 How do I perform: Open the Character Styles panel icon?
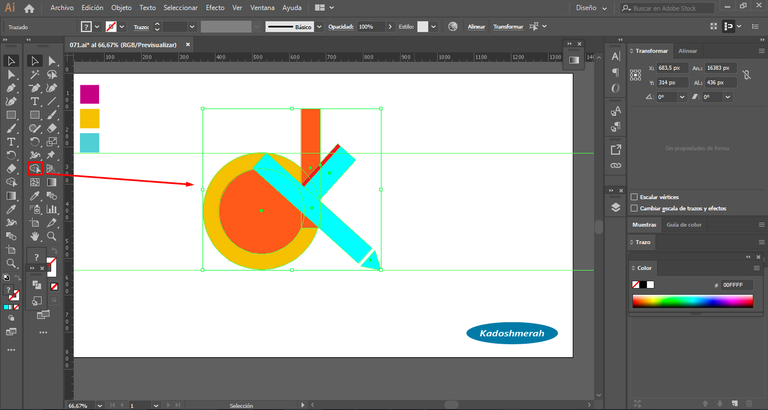pyautogui.click(x=616, y=111)
